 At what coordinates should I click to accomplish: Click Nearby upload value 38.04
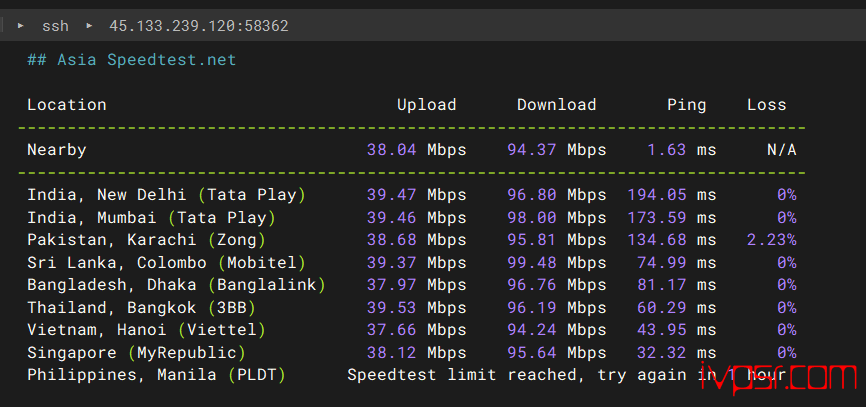(392, 150)
